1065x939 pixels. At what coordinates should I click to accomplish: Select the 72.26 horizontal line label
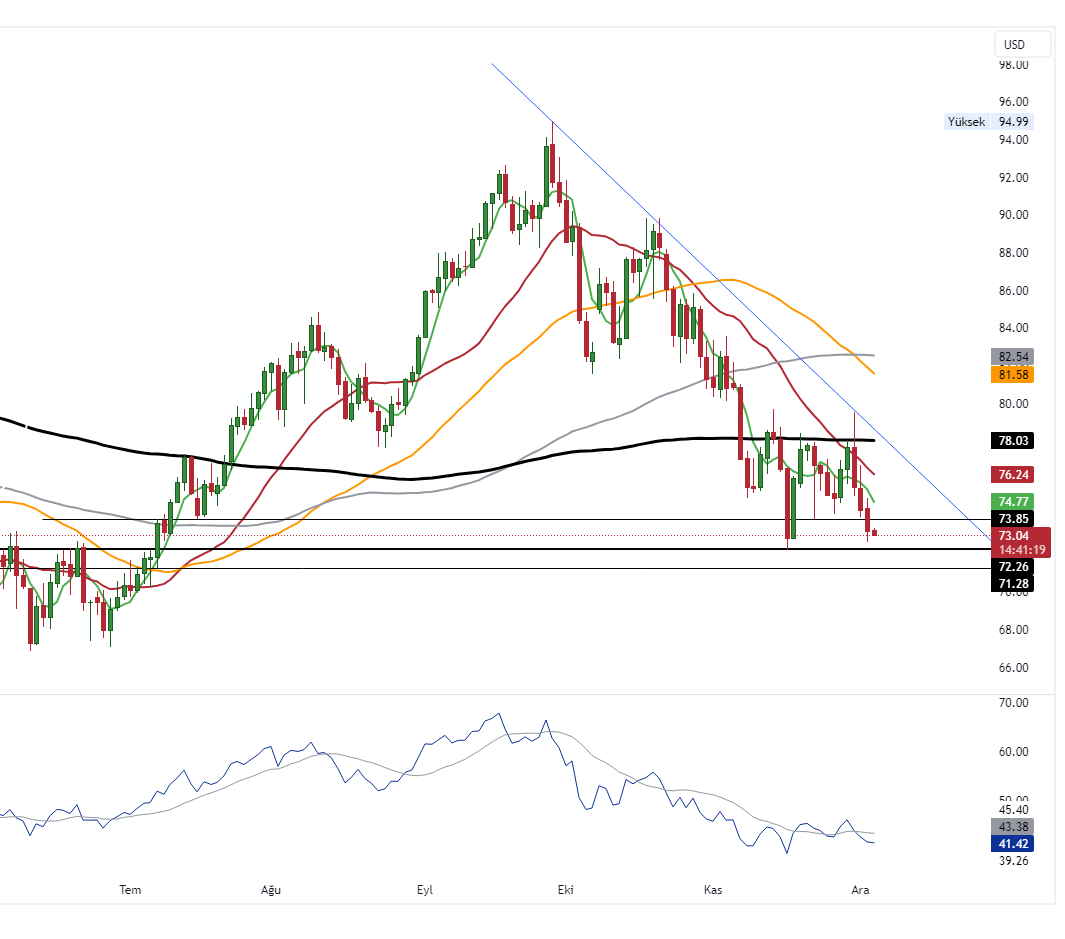coord(1012,566)
